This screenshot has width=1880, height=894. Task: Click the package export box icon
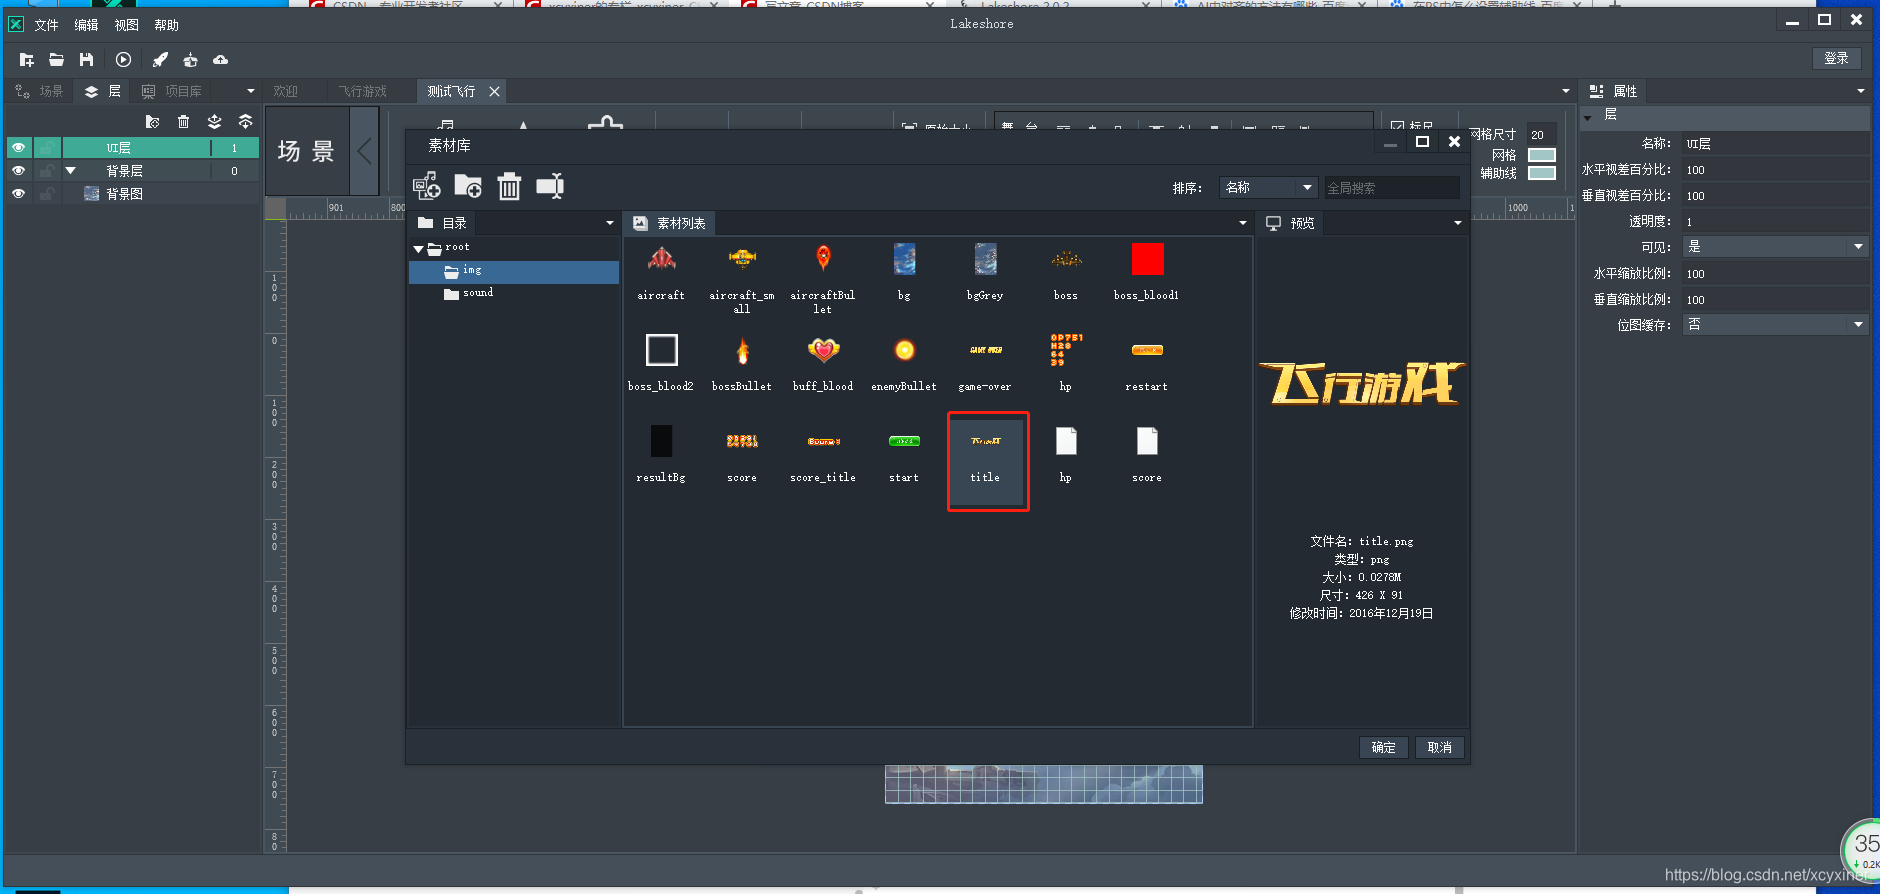(190, 60)
